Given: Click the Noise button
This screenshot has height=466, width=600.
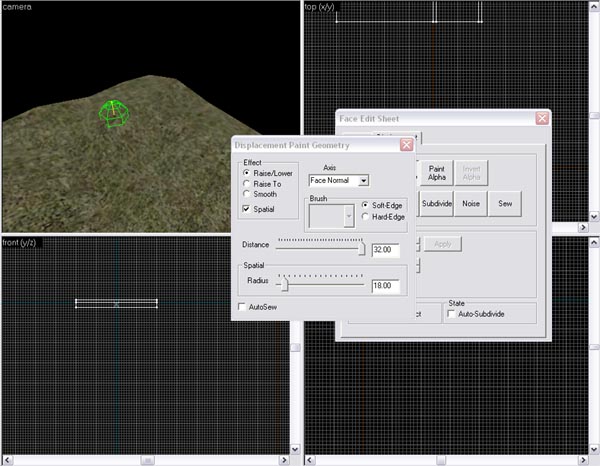Looking at the screenshot, I should coord(471,203).
